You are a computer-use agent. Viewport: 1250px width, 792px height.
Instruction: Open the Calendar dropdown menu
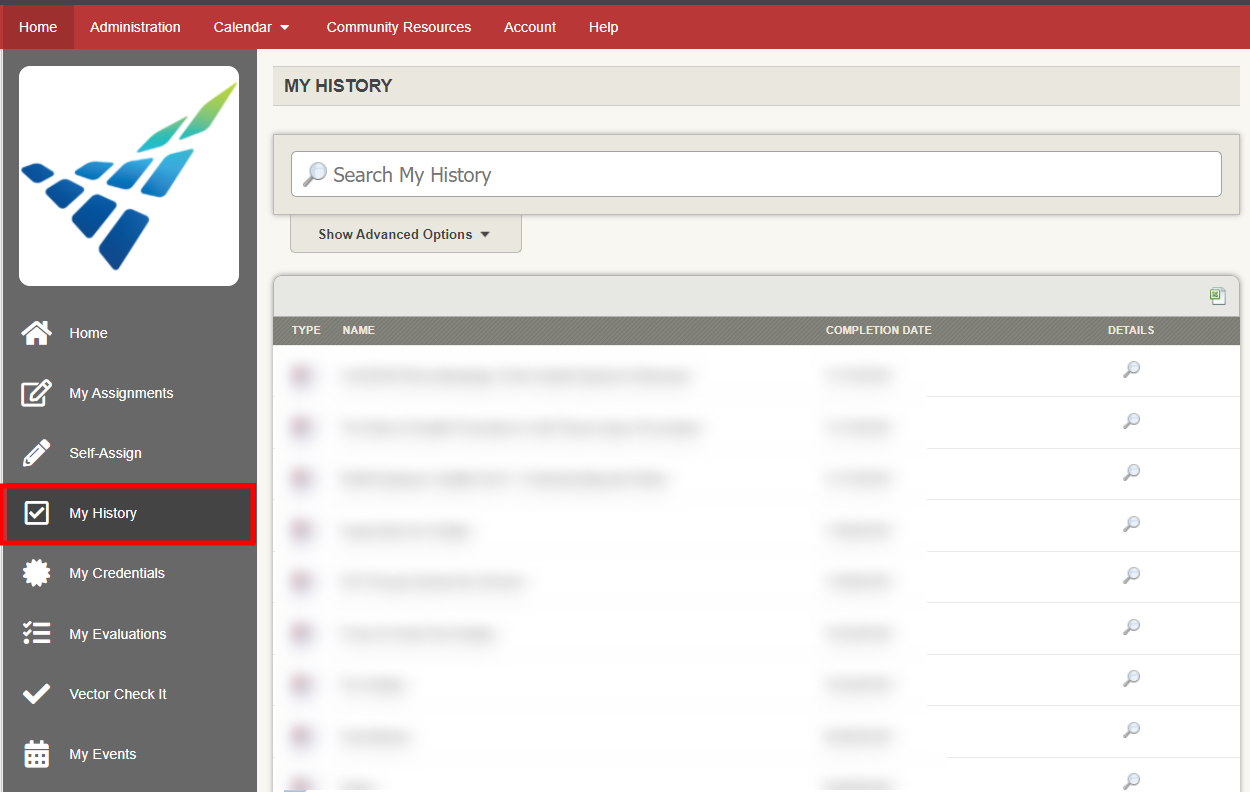pos(251,27)
